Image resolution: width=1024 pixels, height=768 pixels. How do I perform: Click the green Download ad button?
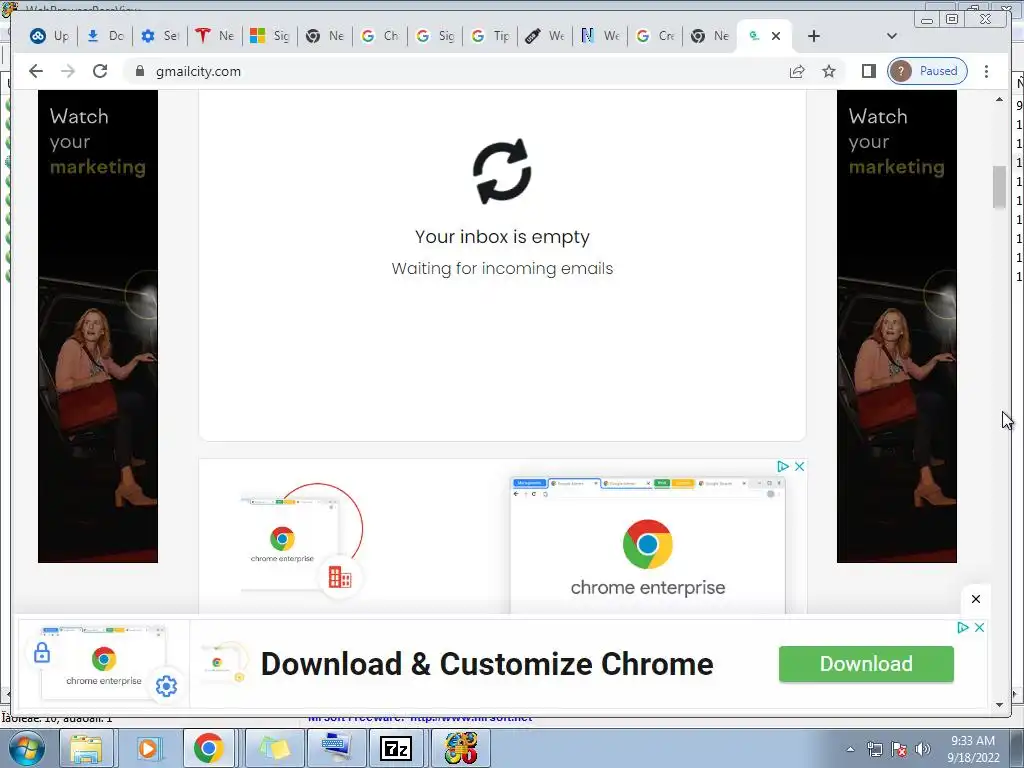coord(866,664)
